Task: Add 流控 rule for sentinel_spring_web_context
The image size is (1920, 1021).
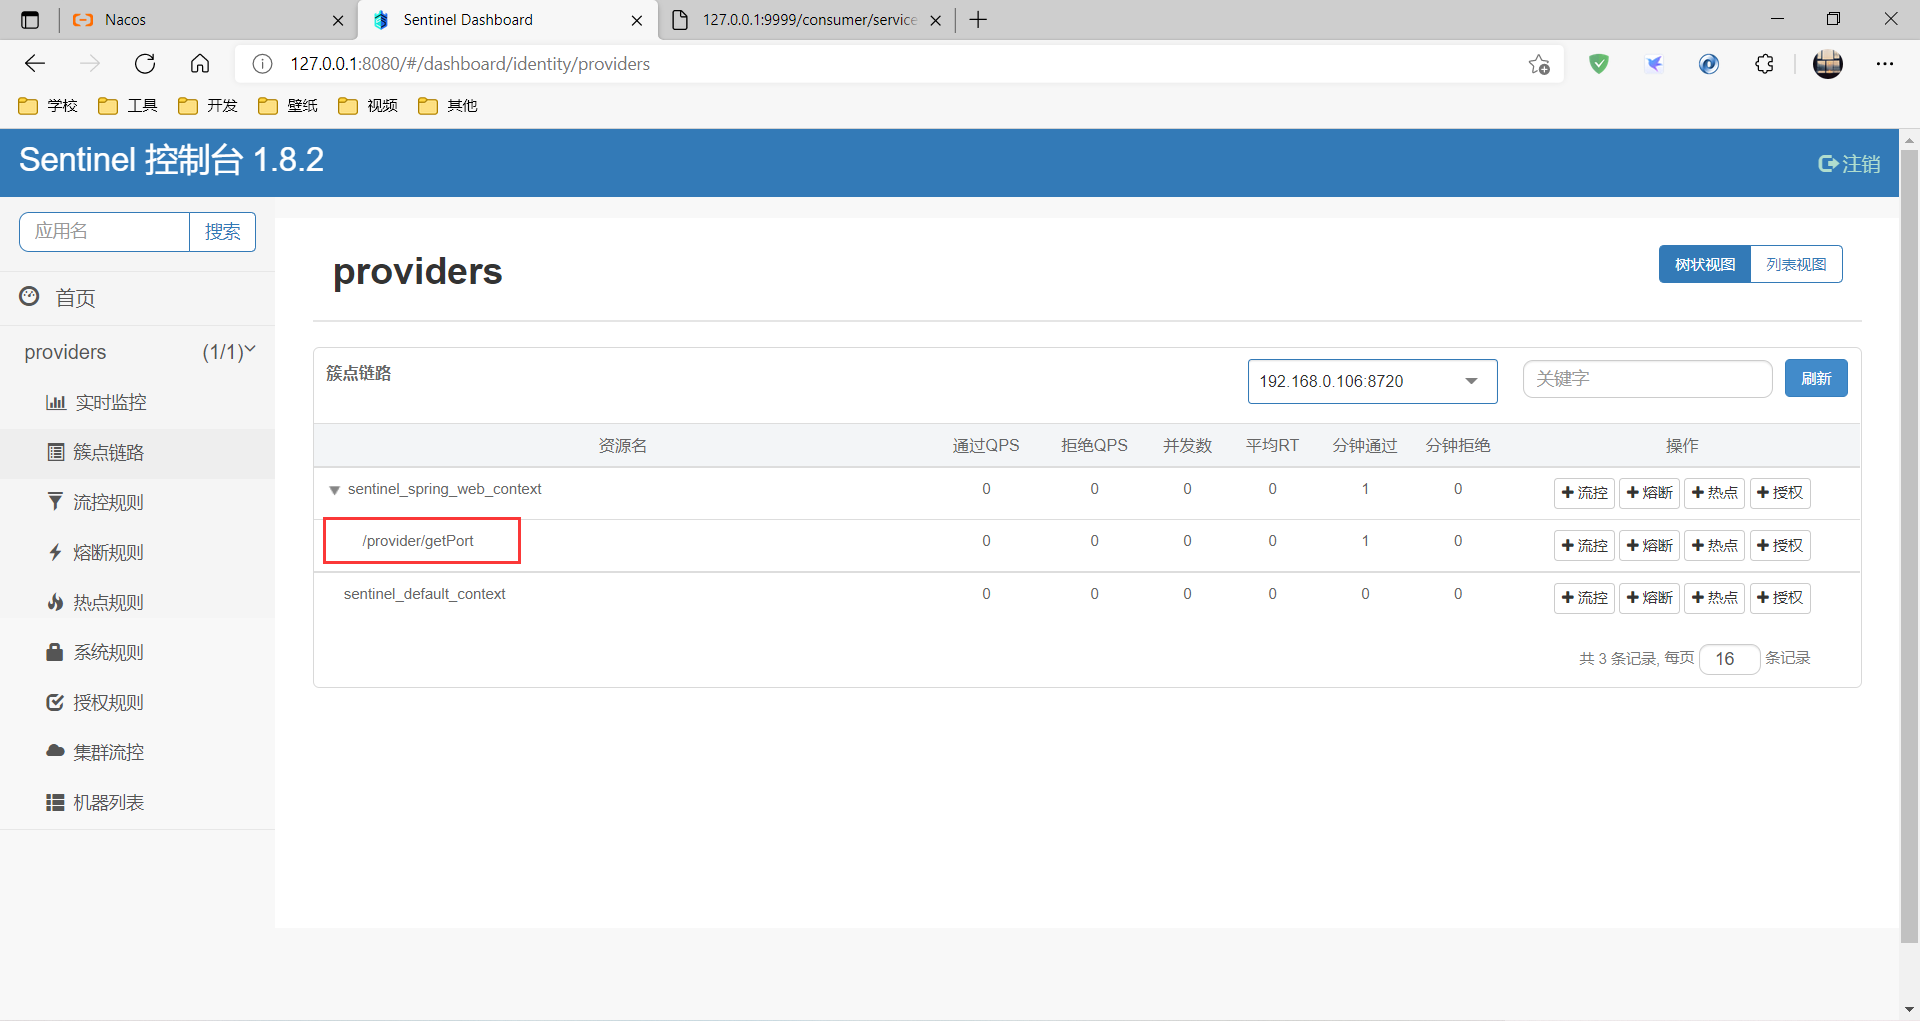Action: pos(1584,493)
